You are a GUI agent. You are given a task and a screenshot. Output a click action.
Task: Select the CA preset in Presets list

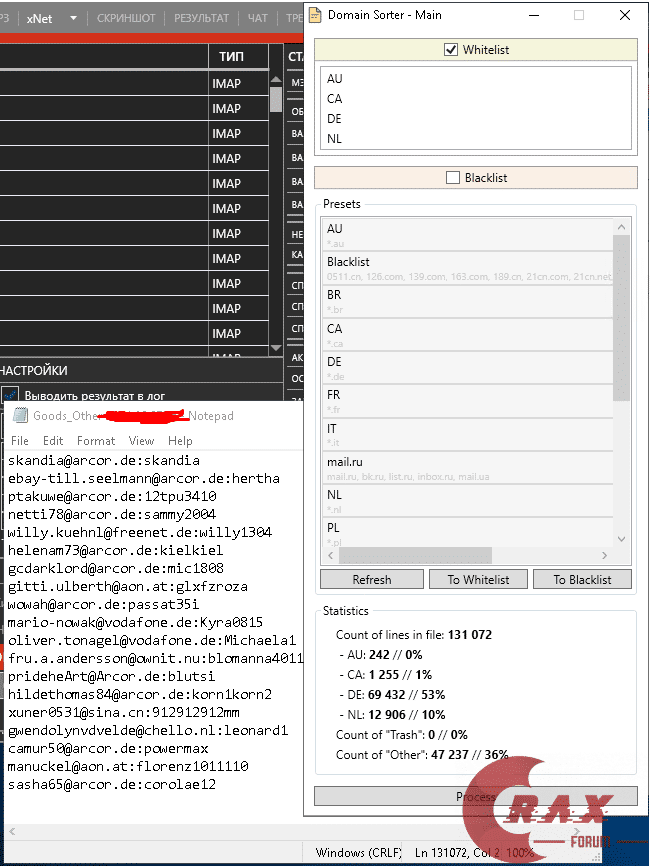(x=467, y=335)
